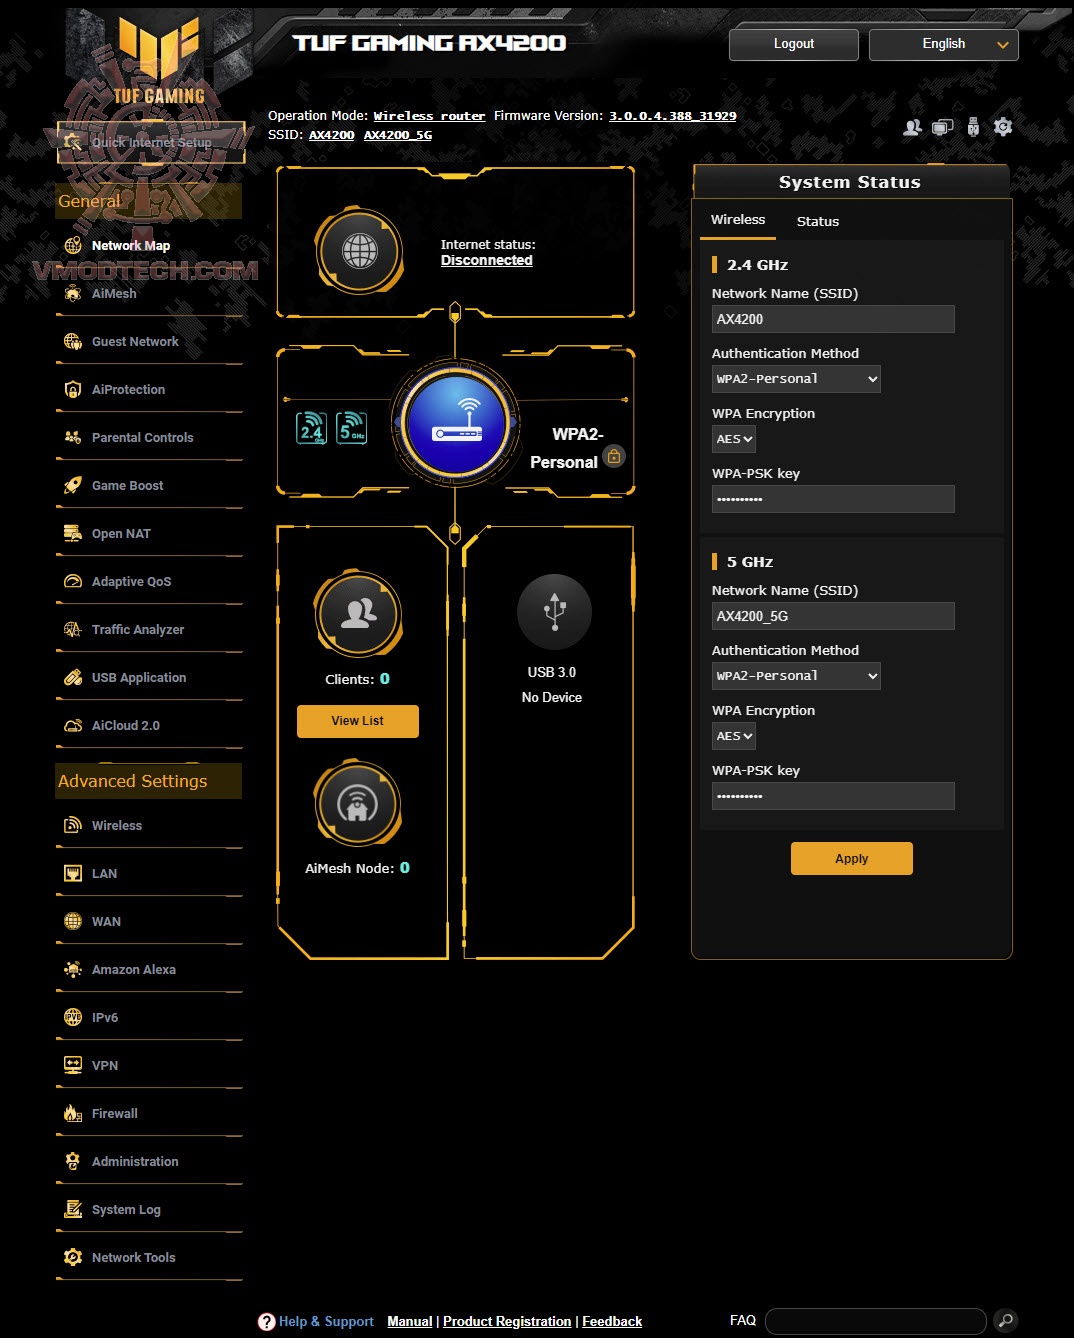Viewport: 1074px width, 1338px height.
Task: Click the Disconnected internet status link
Action: pos(487,260)
